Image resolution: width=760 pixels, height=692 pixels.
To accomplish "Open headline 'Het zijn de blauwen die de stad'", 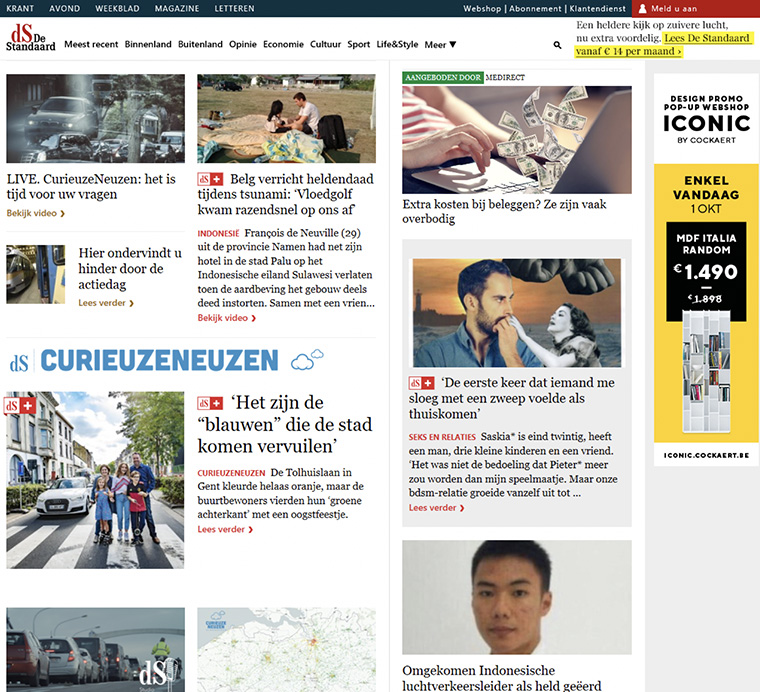I will pyautogui.click(x=285, y=425).
